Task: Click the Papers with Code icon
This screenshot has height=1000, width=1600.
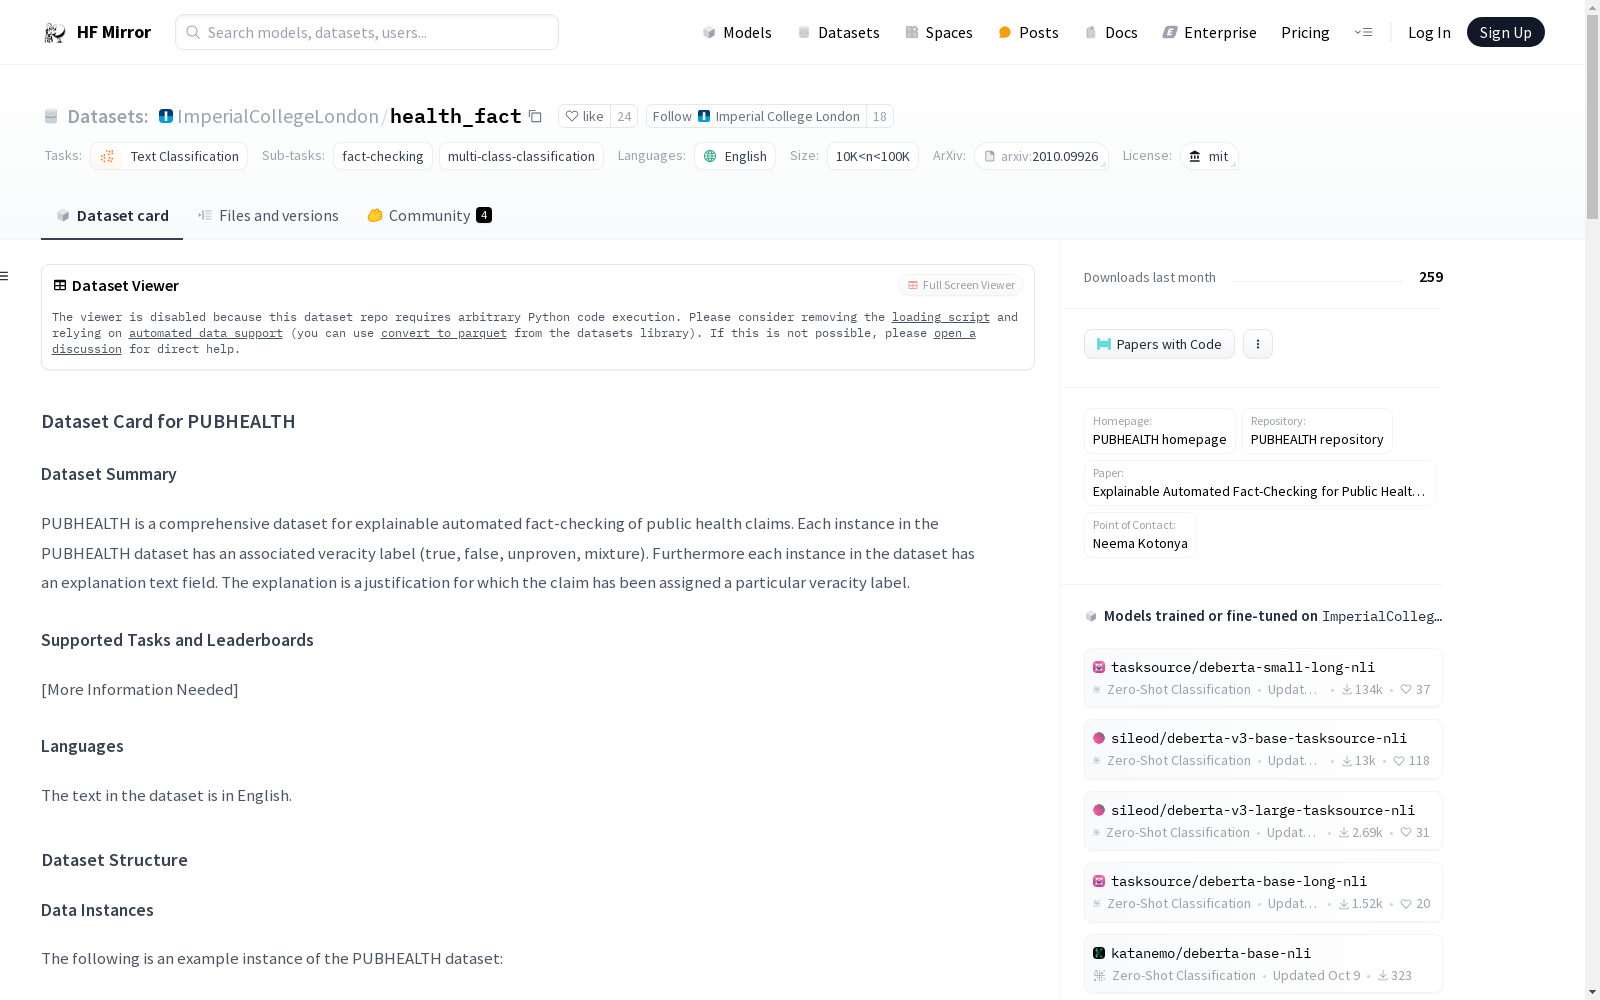Action: point(1104,344)
